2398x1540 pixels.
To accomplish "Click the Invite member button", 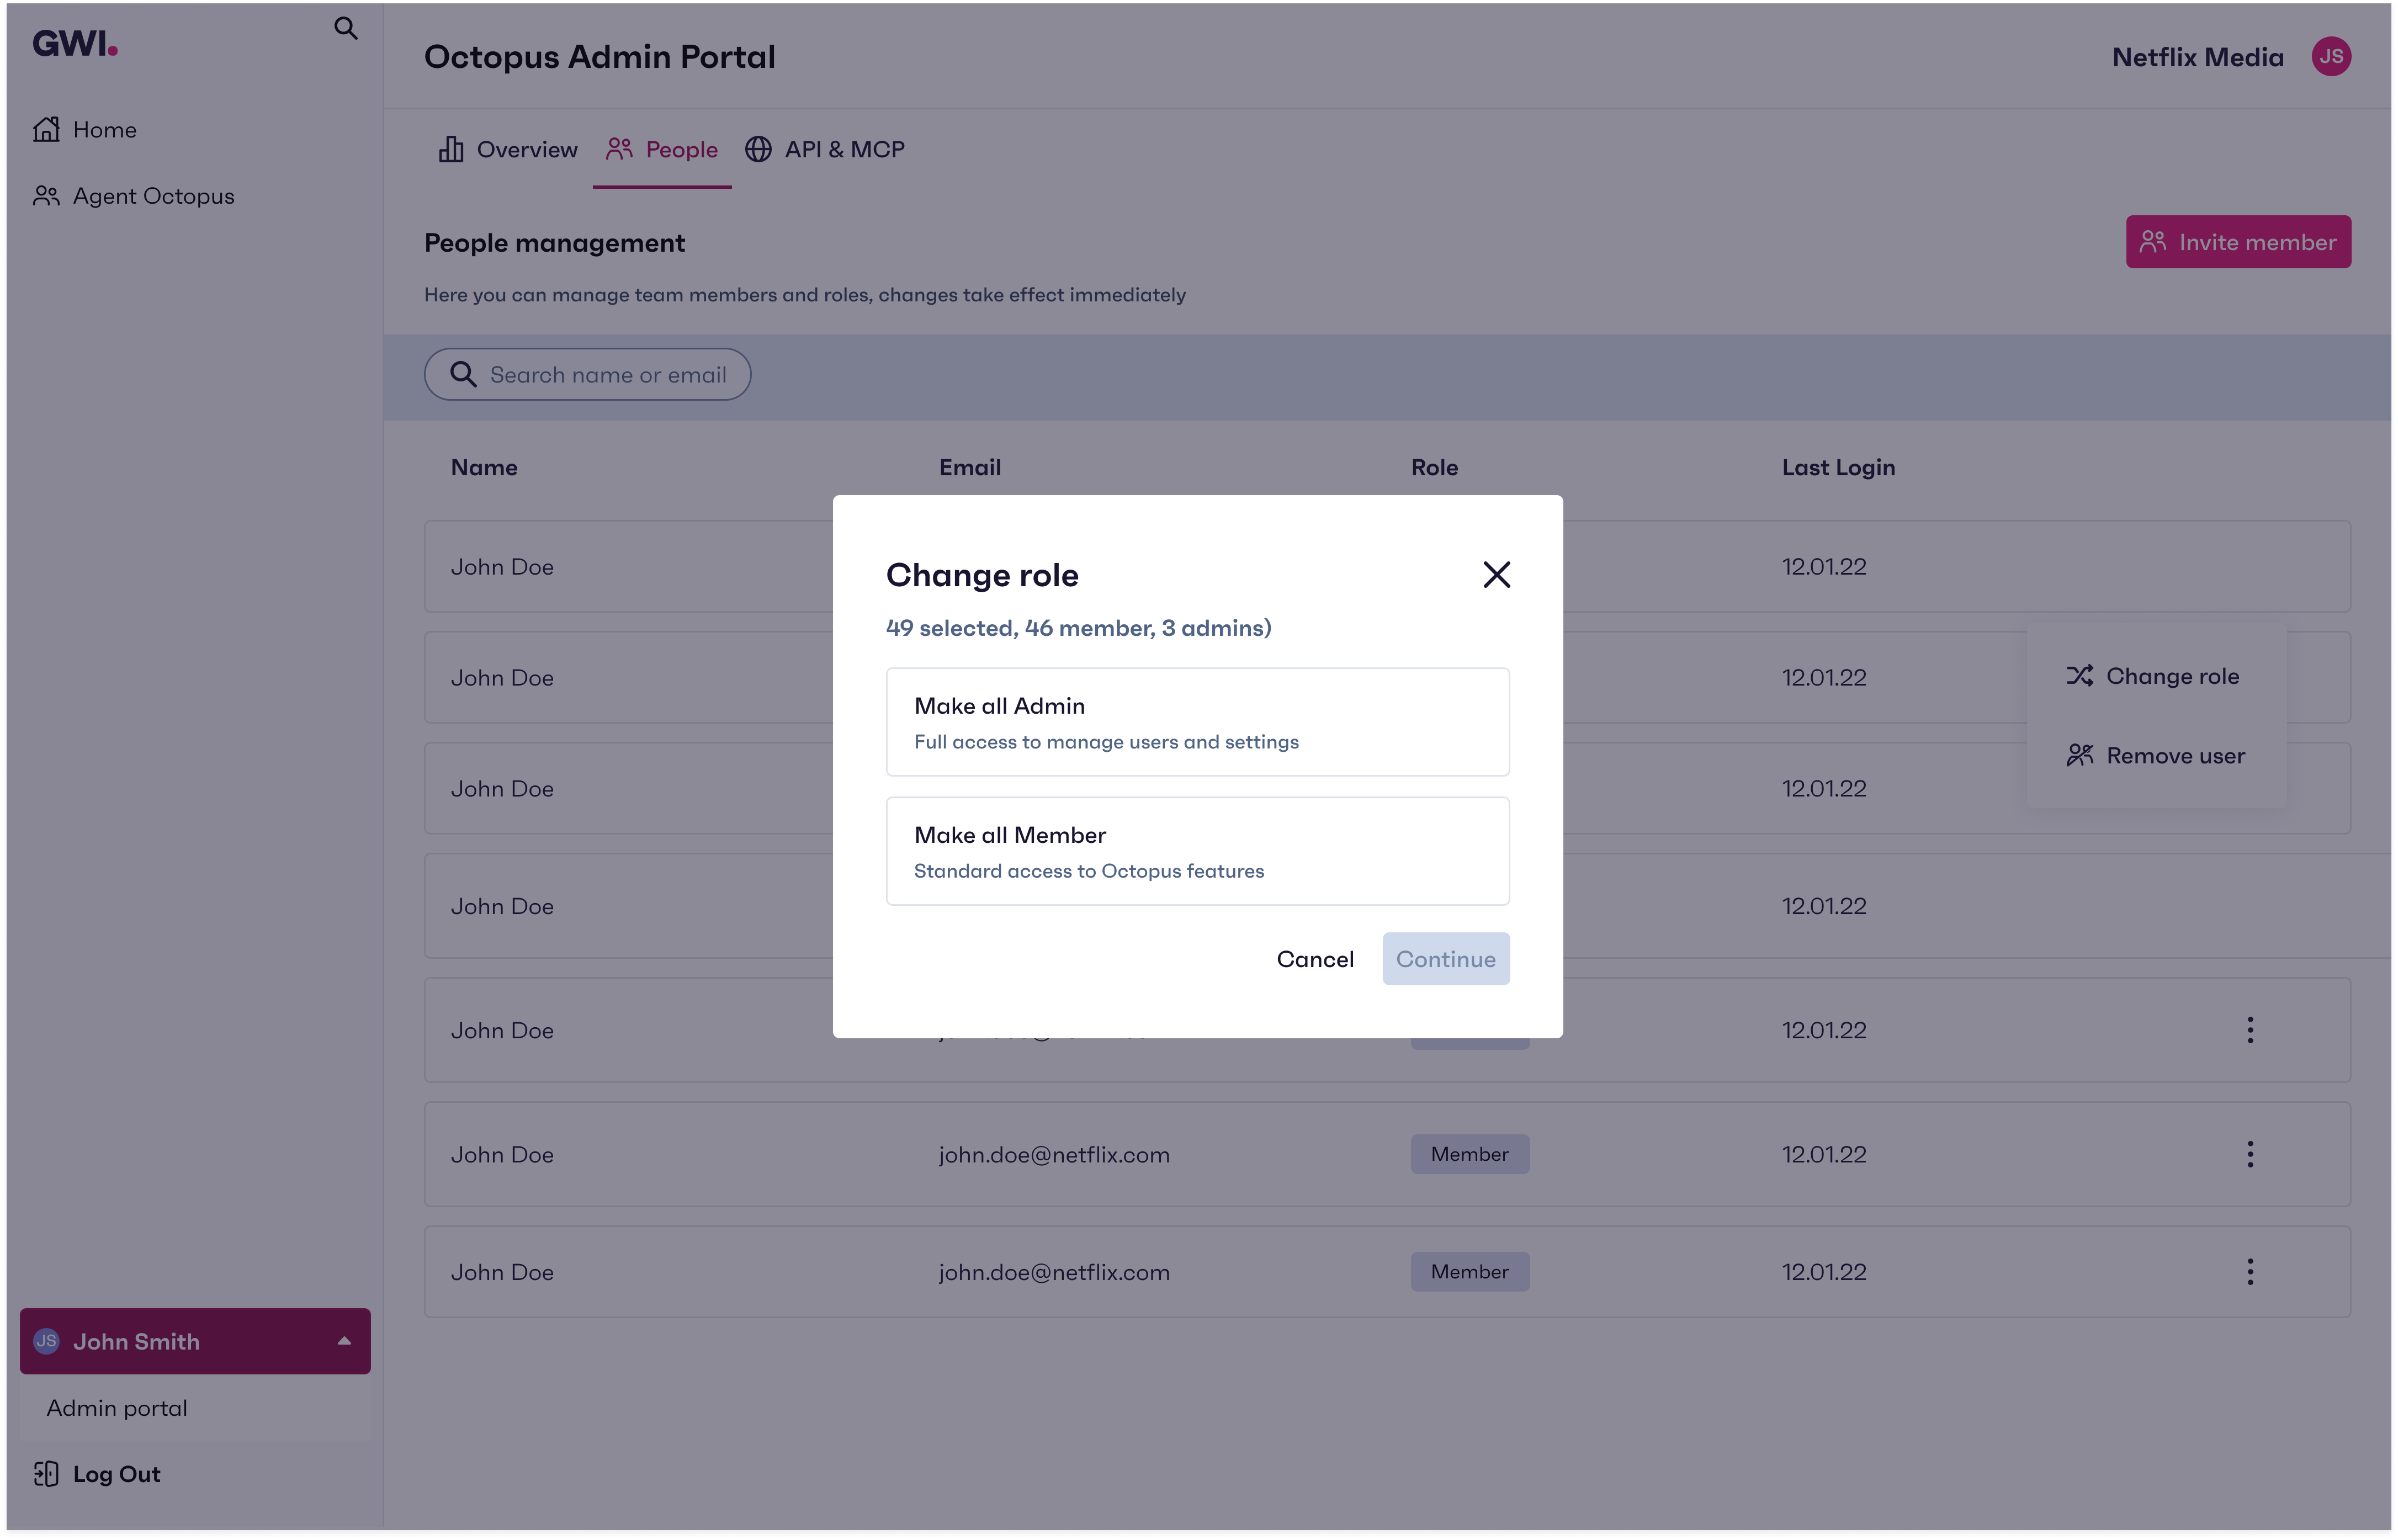I will pos(2238,242).
